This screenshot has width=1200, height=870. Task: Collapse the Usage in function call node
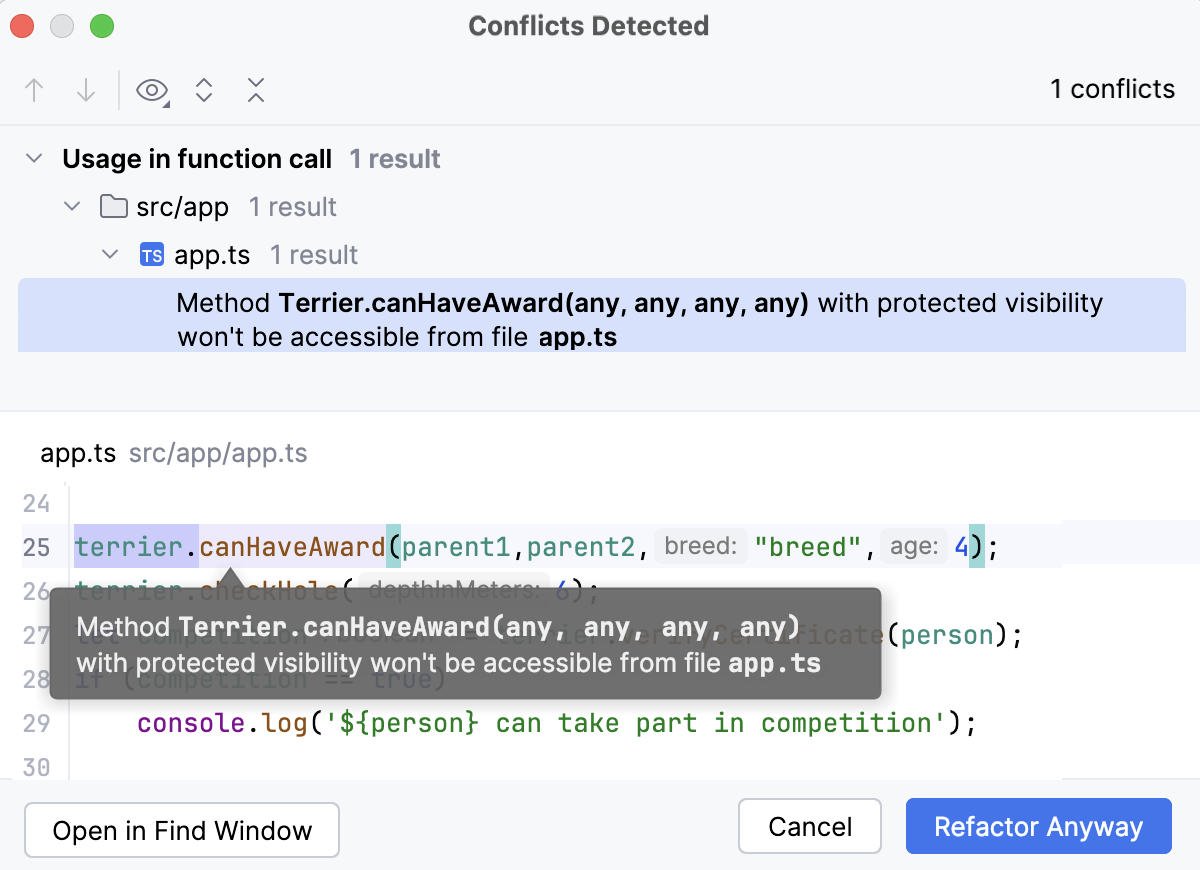click(x=33, y=158)
